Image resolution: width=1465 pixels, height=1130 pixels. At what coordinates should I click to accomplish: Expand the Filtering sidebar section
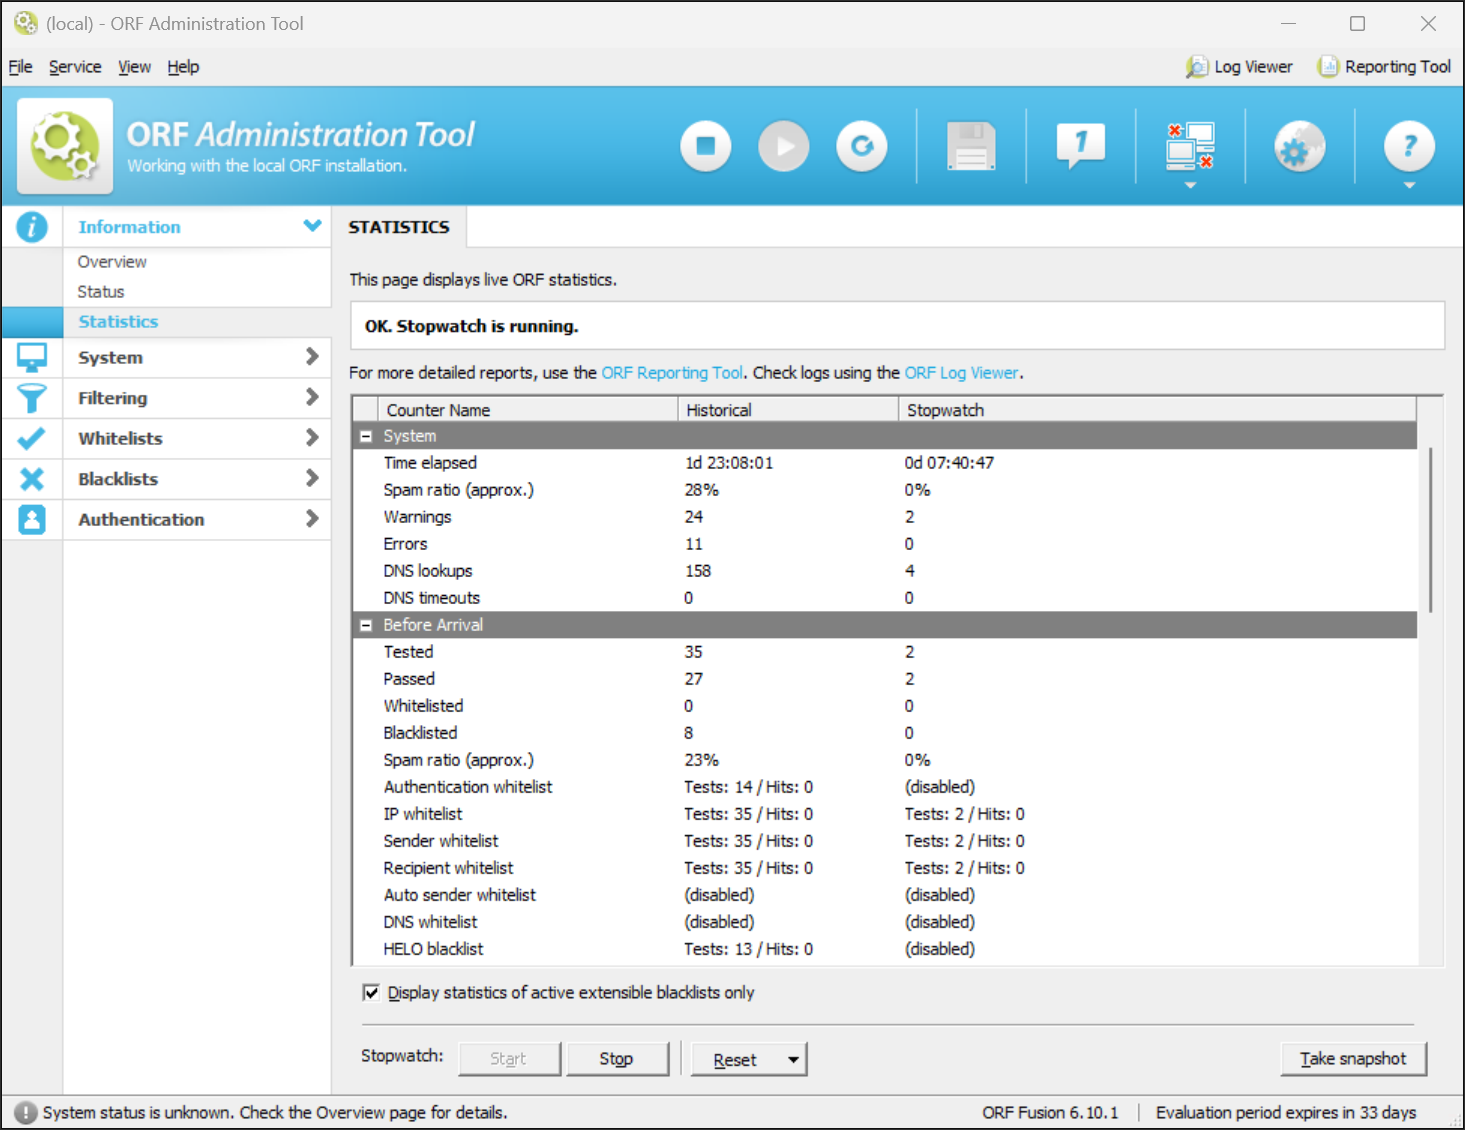tap(196, 398)
